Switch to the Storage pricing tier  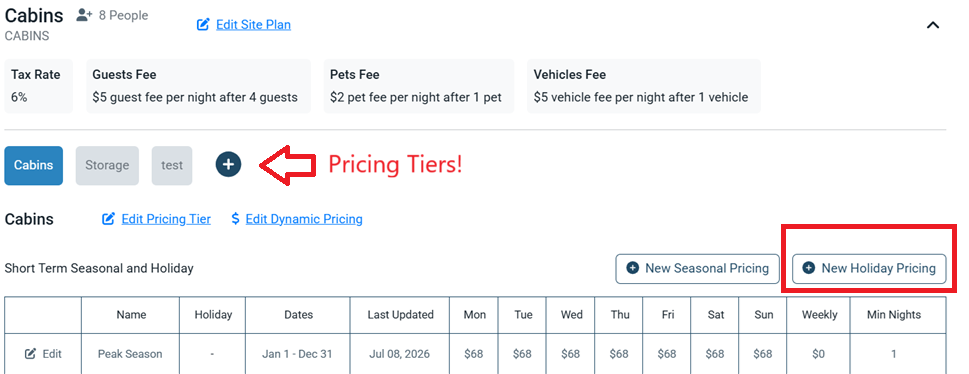point(107,166)
